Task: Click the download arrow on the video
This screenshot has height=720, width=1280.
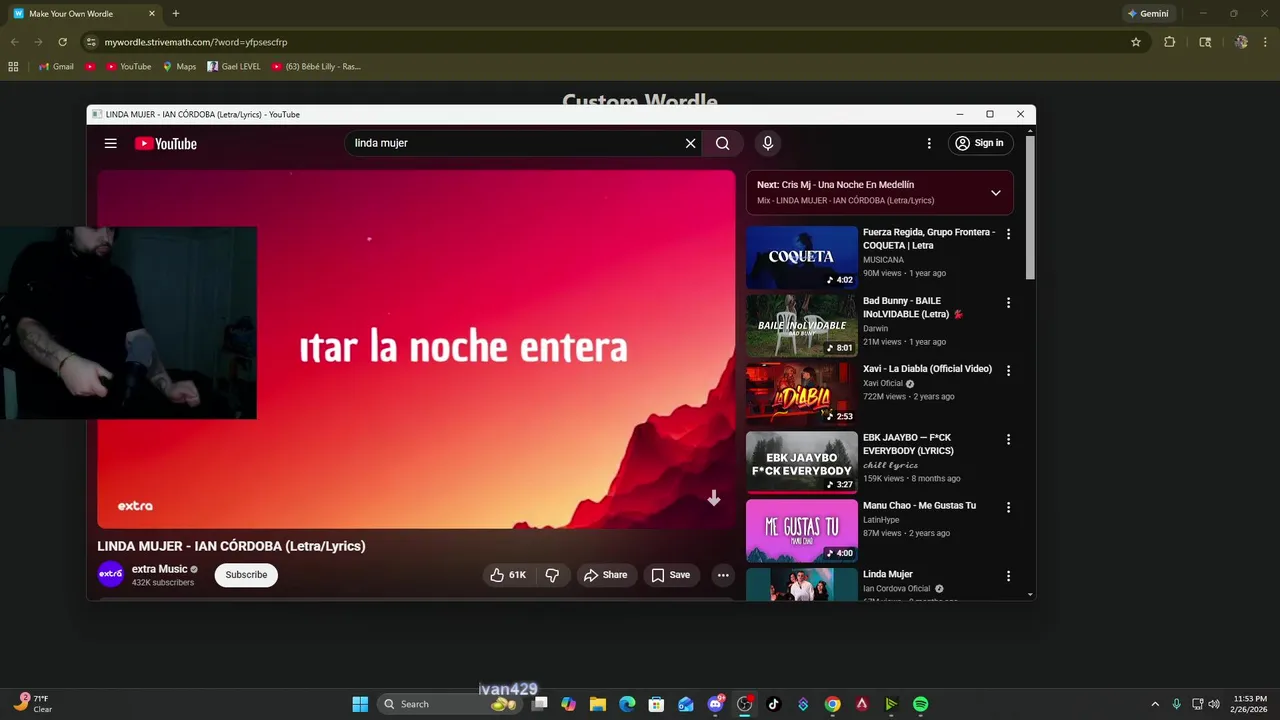Action: [714, 498]
